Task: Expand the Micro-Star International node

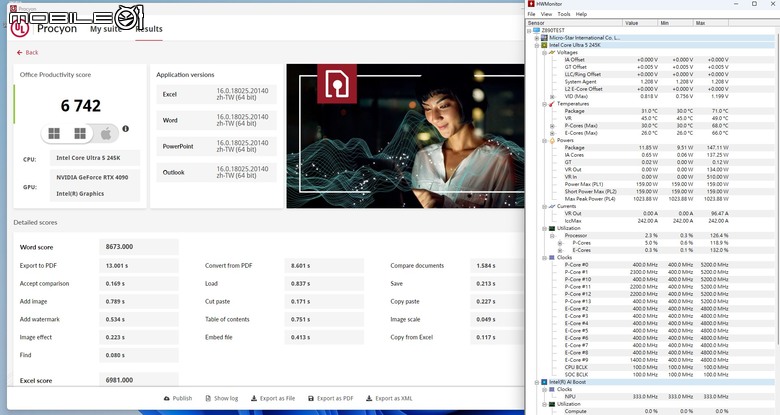Action: (537, 38)
